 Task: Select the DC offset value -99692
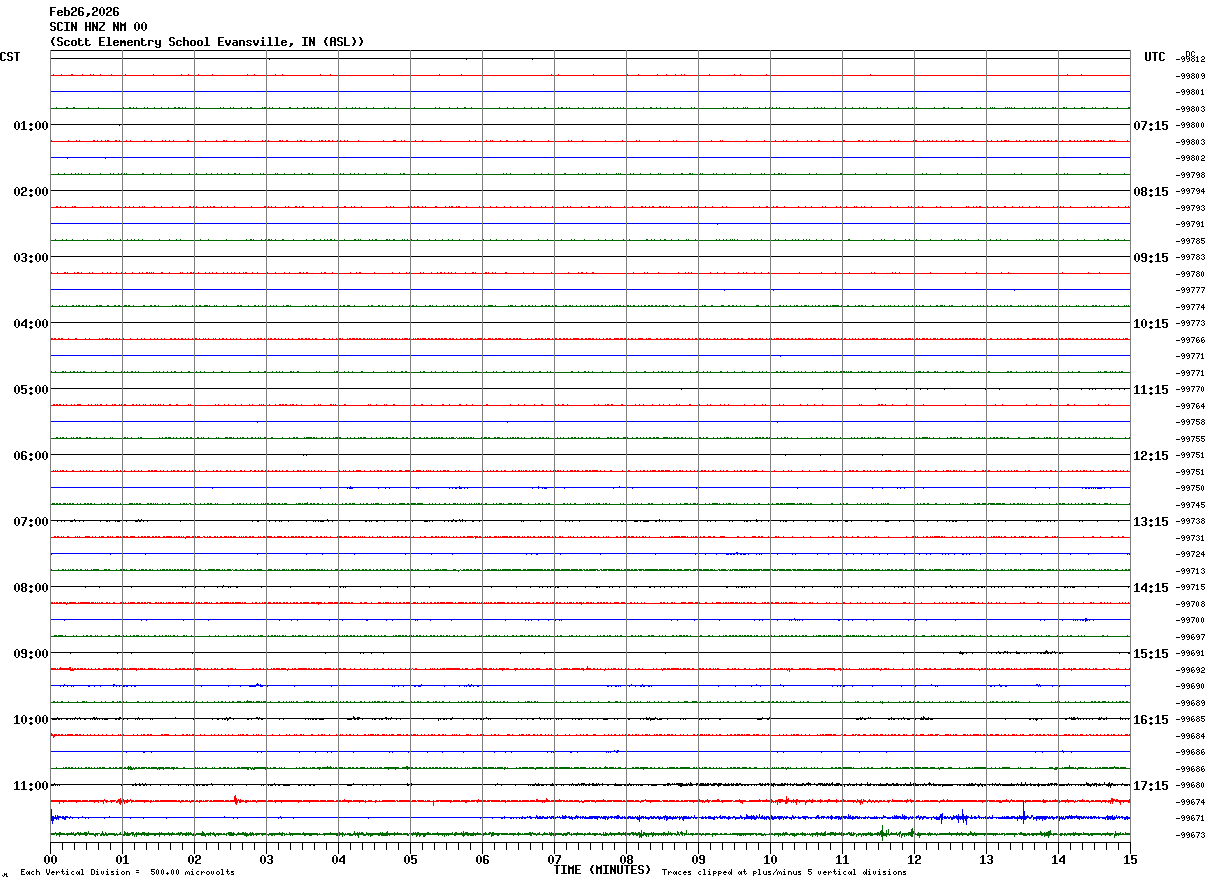tap(1190, 670)
